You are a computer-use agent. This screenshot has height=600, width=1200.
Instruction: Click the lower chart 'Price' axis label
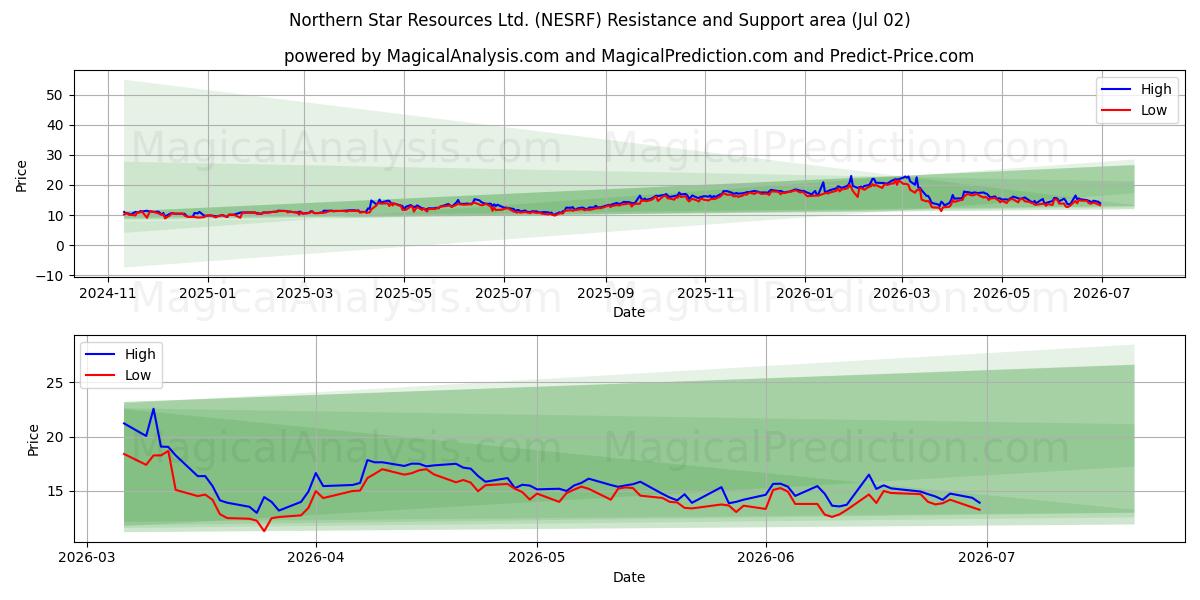tap(34, 440)
